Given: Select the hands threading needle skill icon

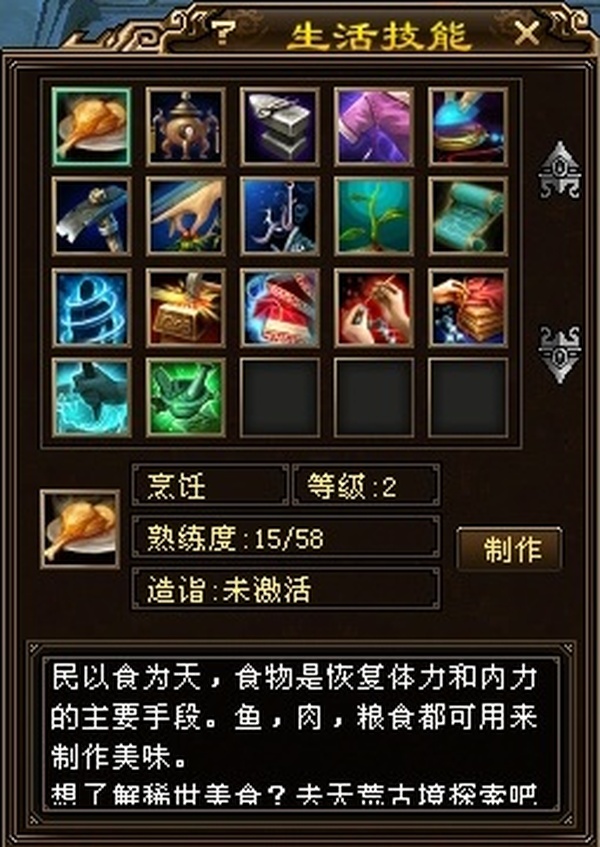Looking at the screenshot, I should point(374,308).
